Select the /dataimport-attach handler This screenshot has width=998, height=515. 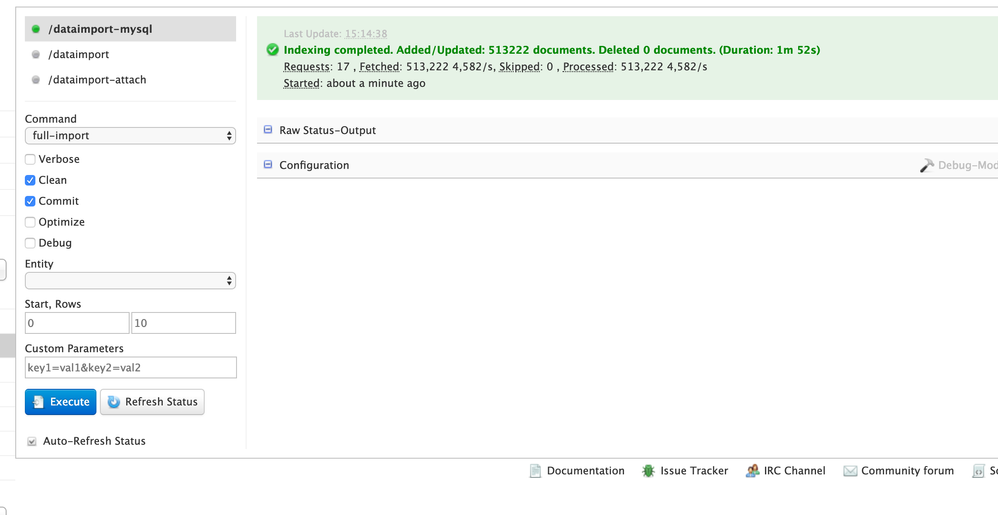(x=97, y=80)
